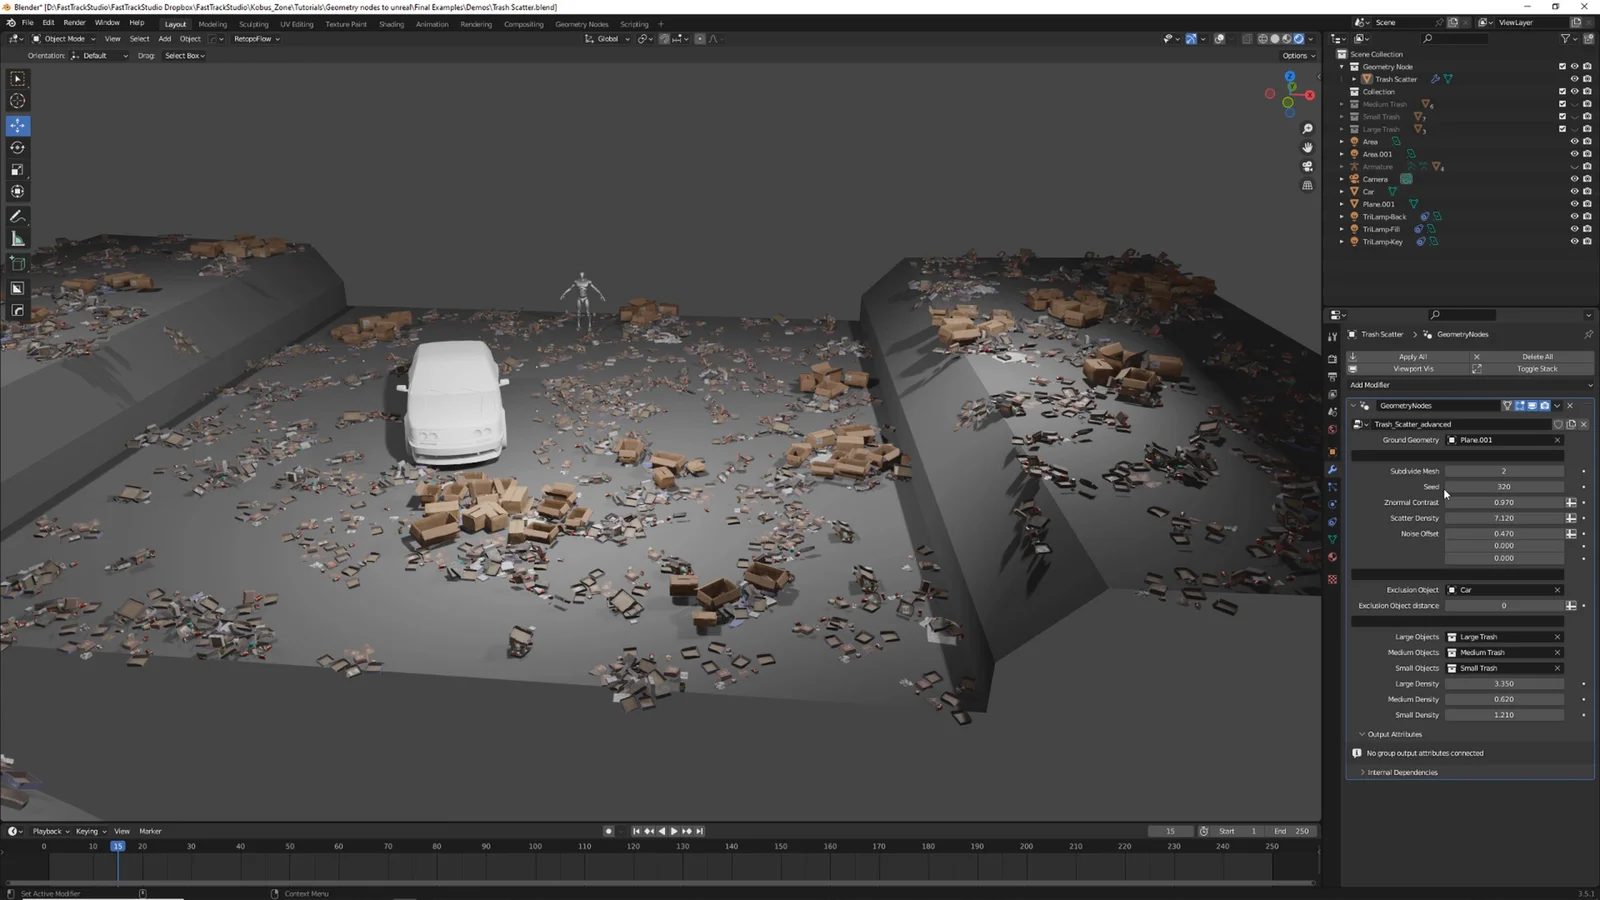Toggle the Medium Trash collection checkbox

[x=1562, y=104]
